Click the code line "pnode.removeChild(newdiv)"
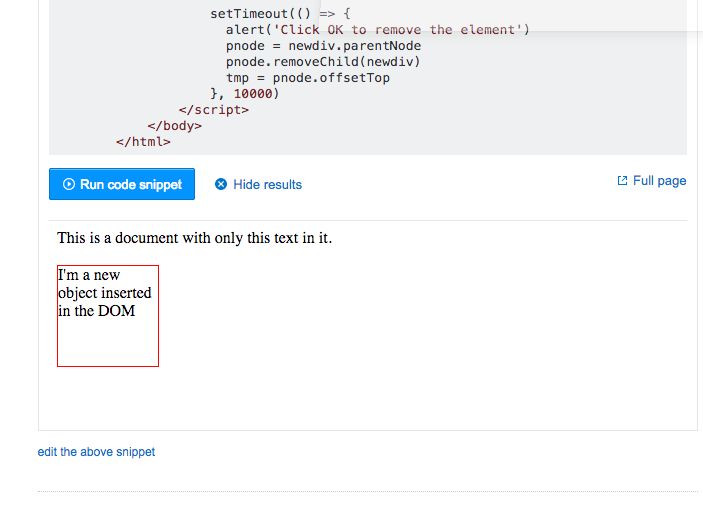This screenshot has width=703, height=510. 323,62
